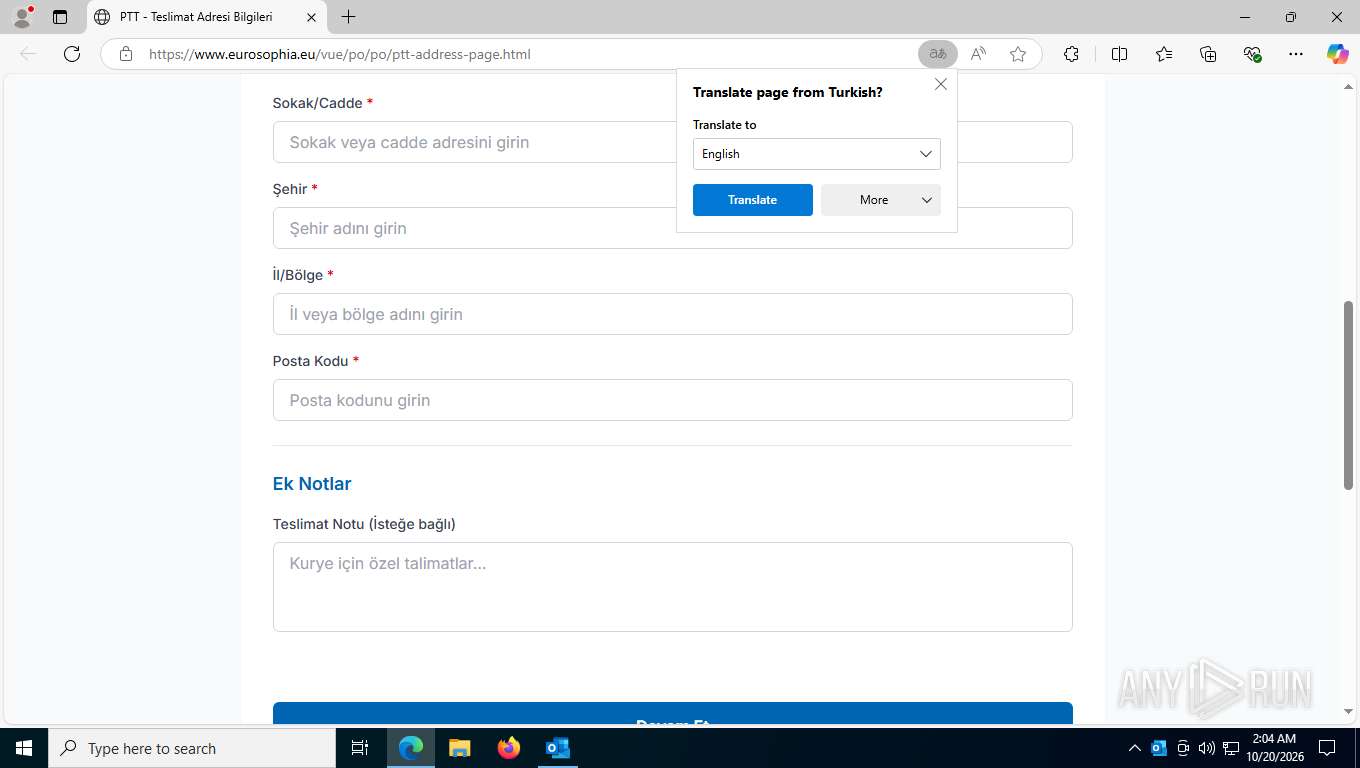The image size is (1360, 768).
Task: Open Extensions puzzle icon
Action: 1071,54
